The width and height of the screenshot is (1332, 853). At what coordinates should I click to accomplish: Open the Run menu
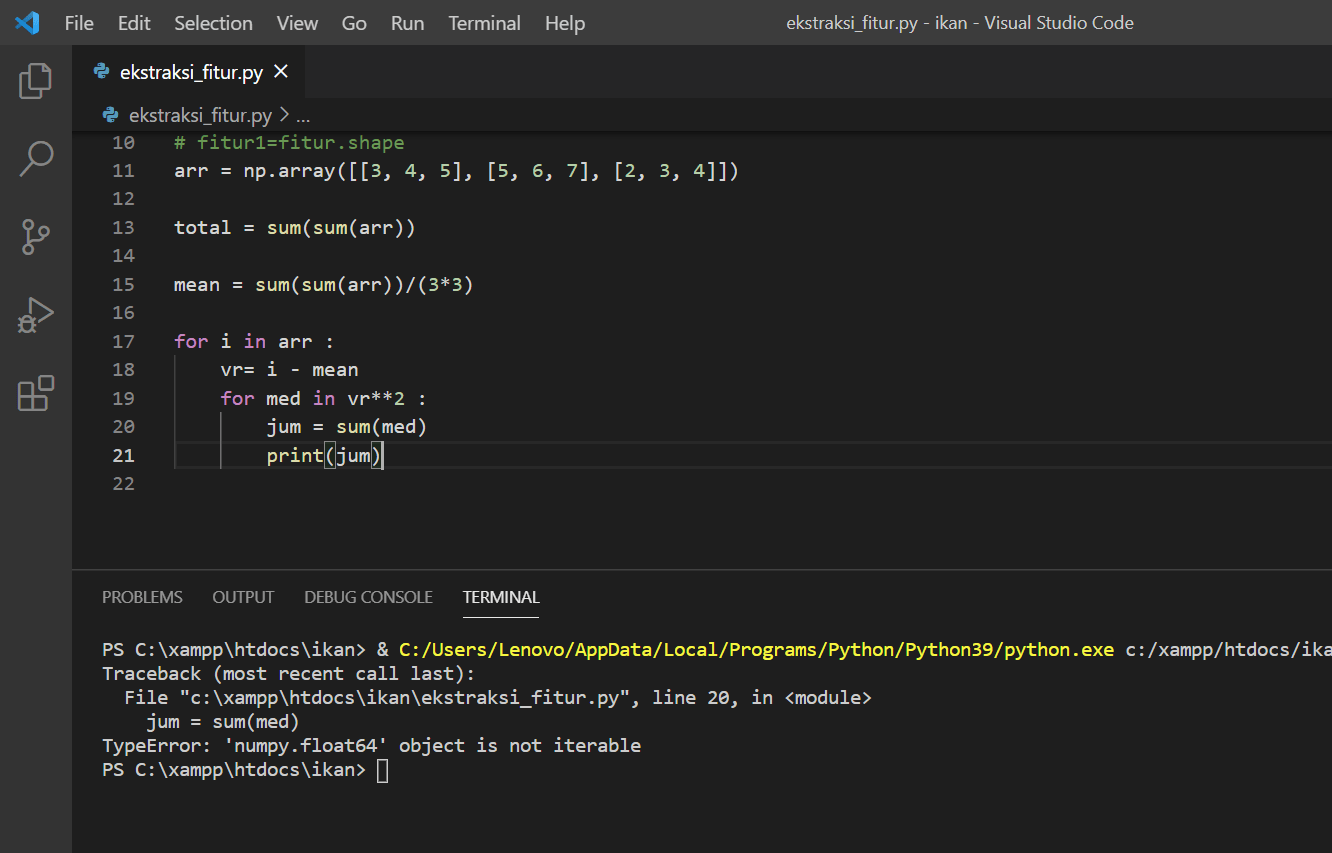(x=407, y=22)
